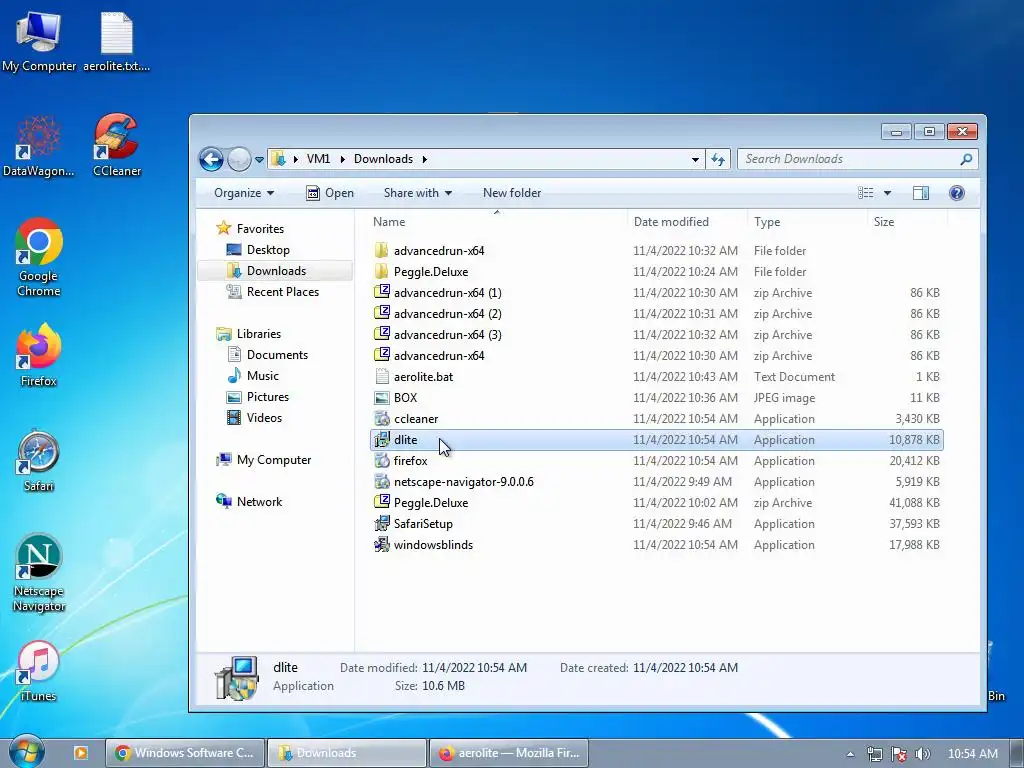Open Action Center flag in tray
Viewport: 1024px width, 768px height.
pos(899,754)
